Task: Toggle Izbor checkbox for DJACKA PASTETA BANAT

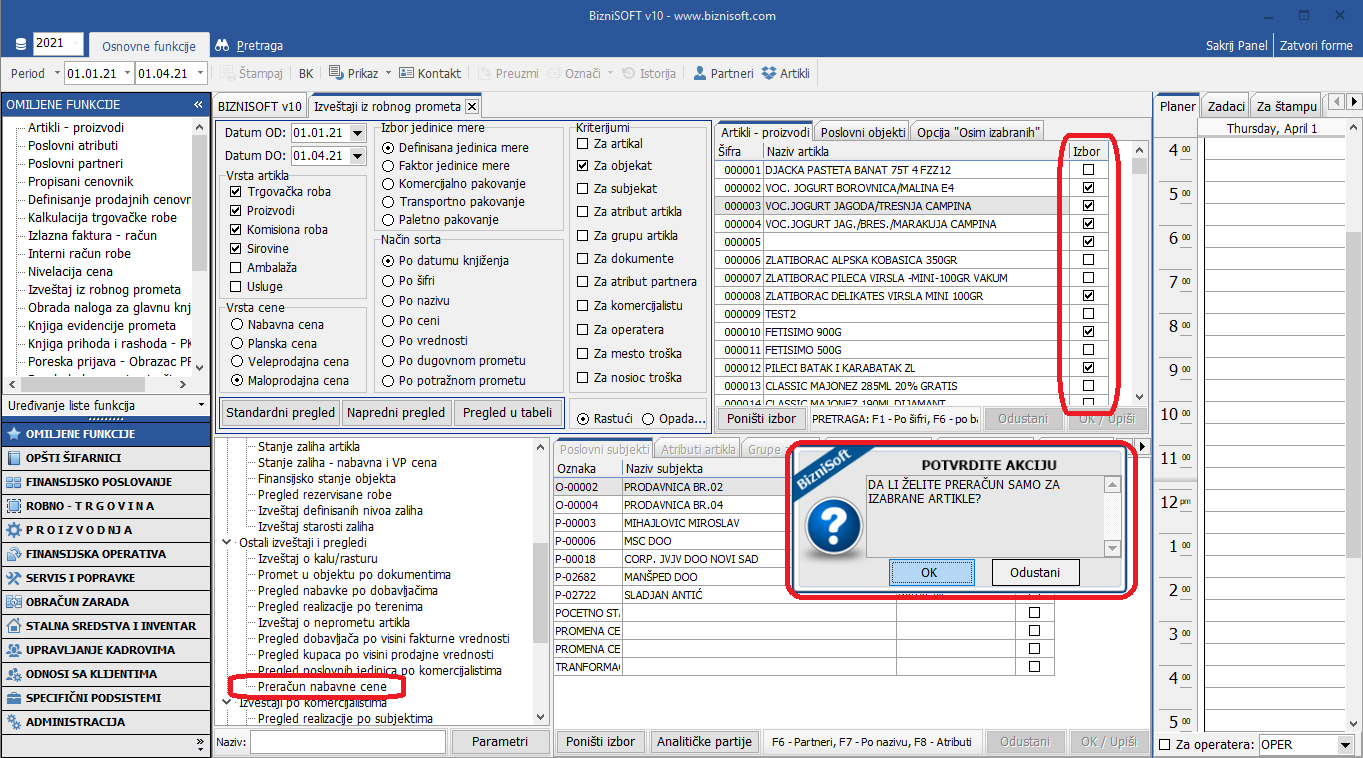Action: [1089, 170]
